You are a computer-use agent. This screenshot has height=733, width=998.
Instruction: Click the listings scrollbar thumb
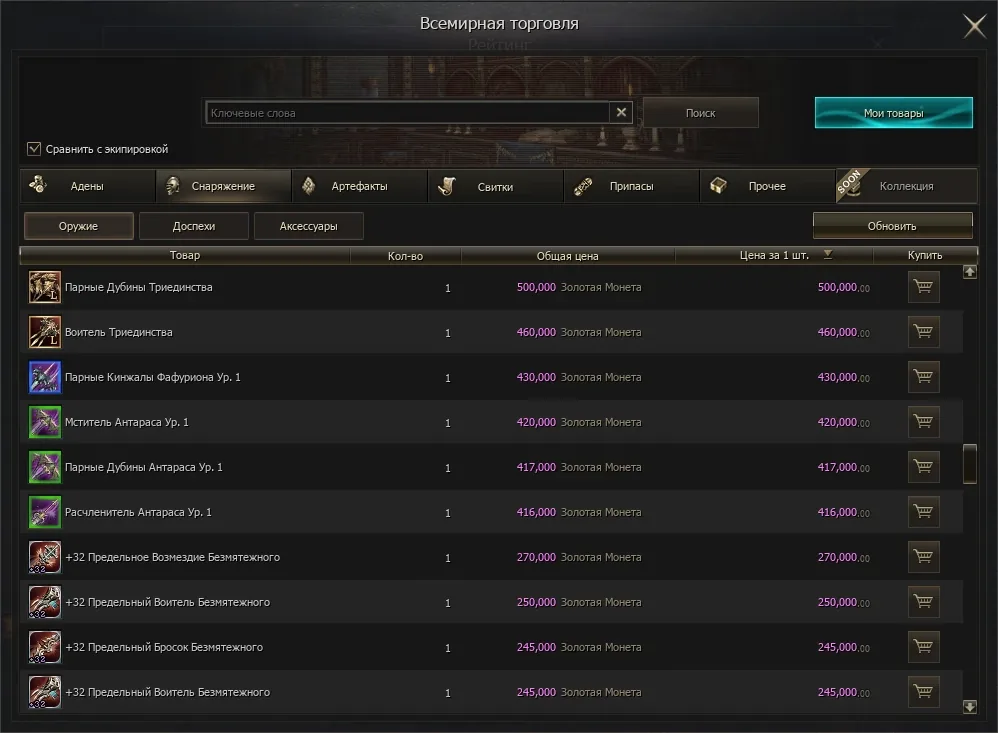(x=969, y=464)
